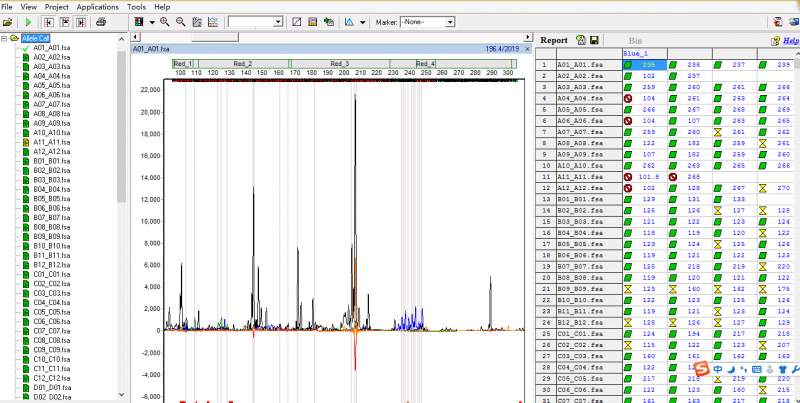Click the open project folder icon

(8, 21)
